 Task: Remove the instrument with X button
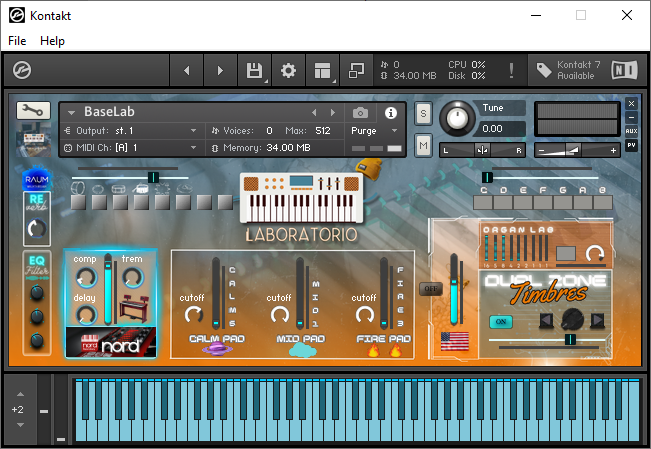[631, 103]
